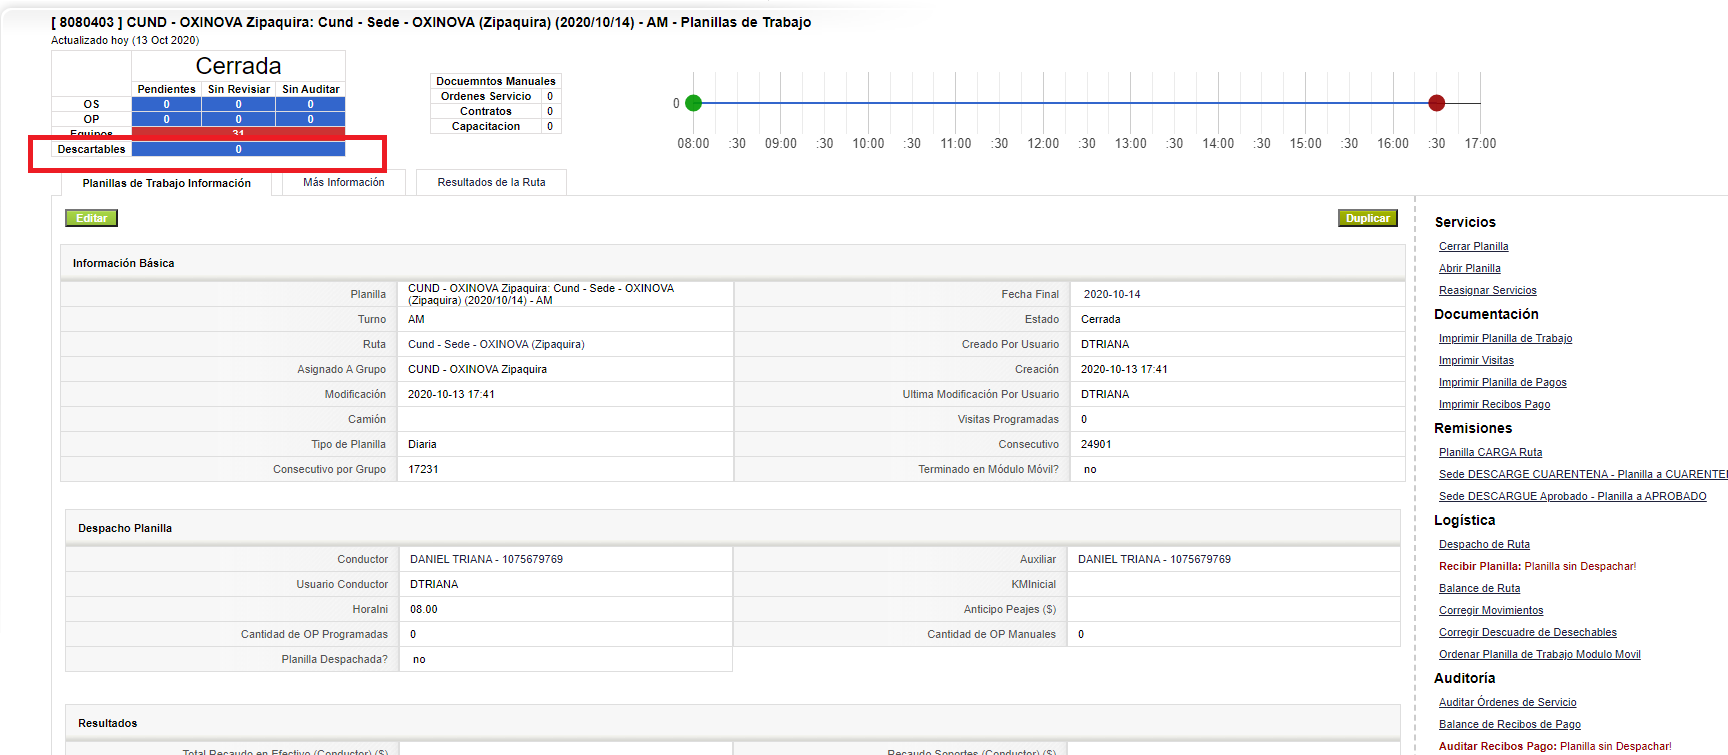
Task: Click Ordenes Servicio count cell
Action: pos(549,96)
